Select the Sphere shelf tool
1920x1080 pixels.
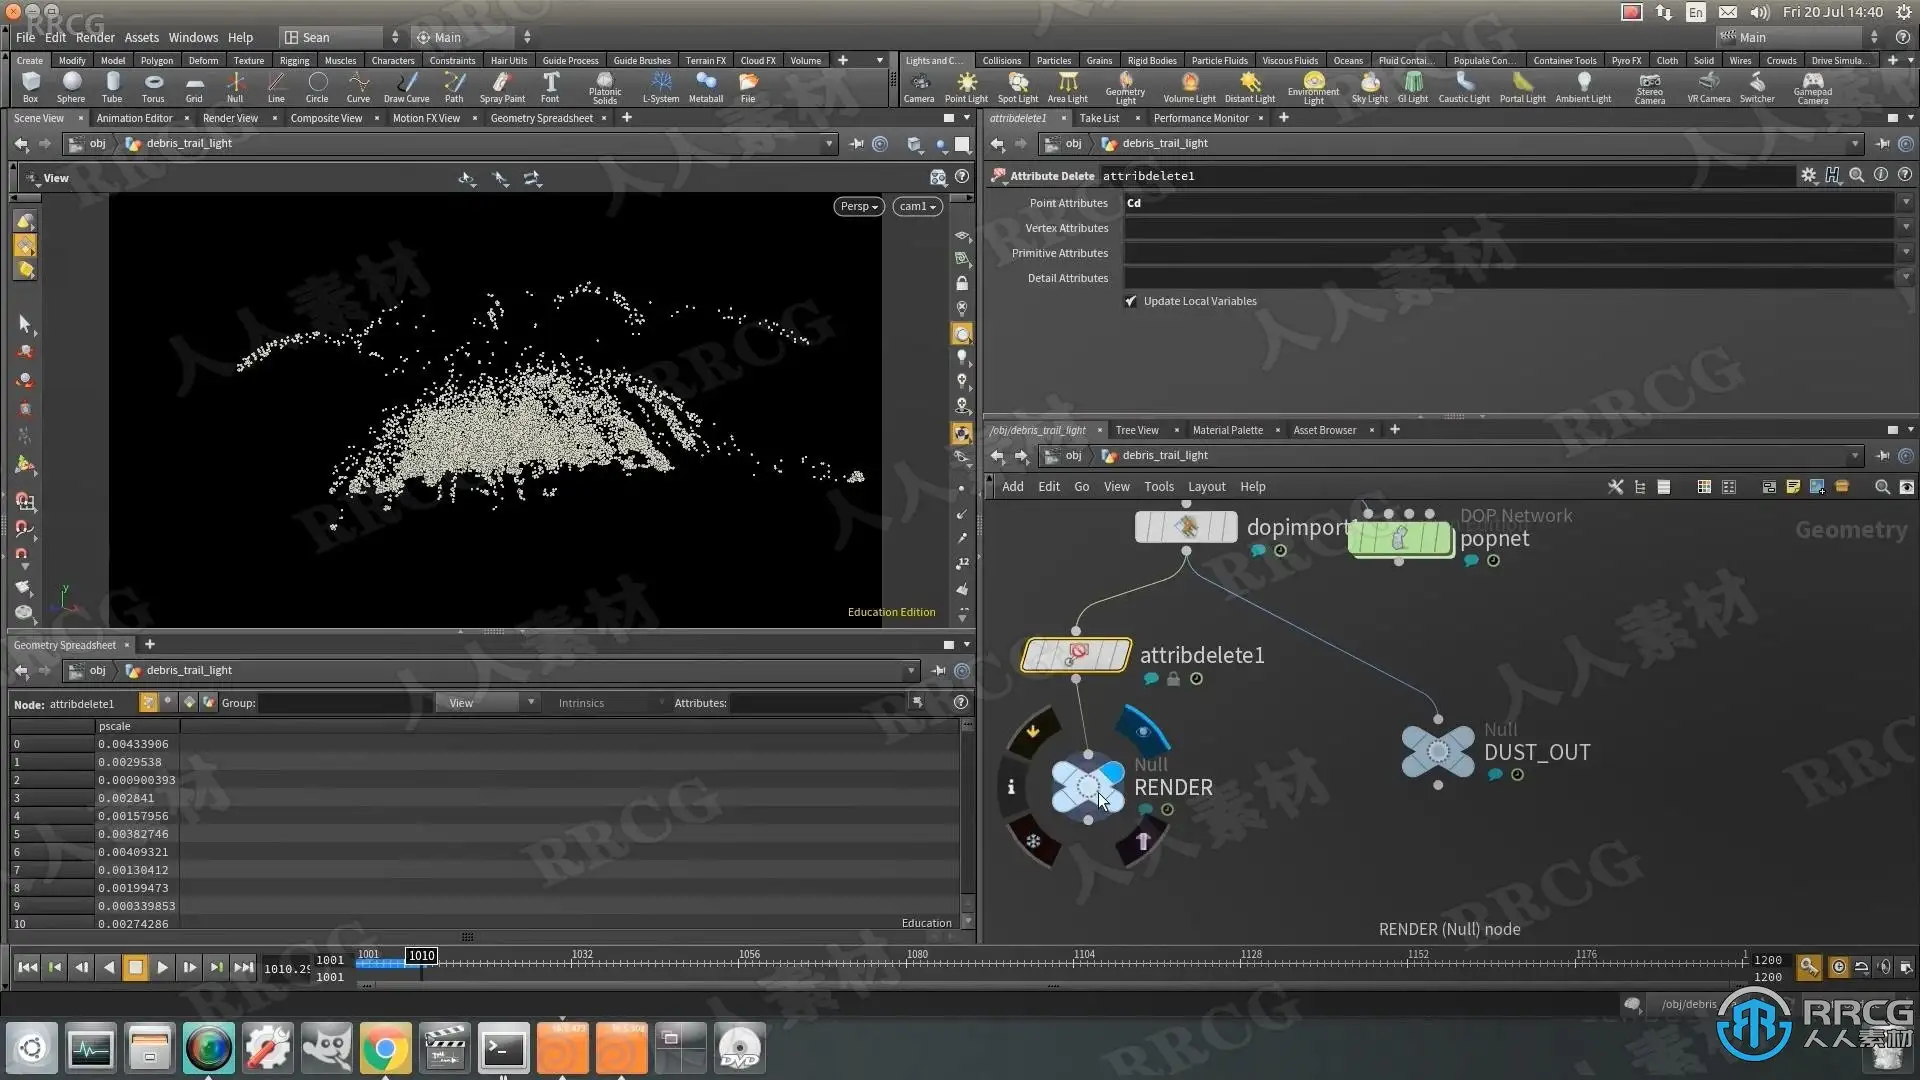[71, 87]
